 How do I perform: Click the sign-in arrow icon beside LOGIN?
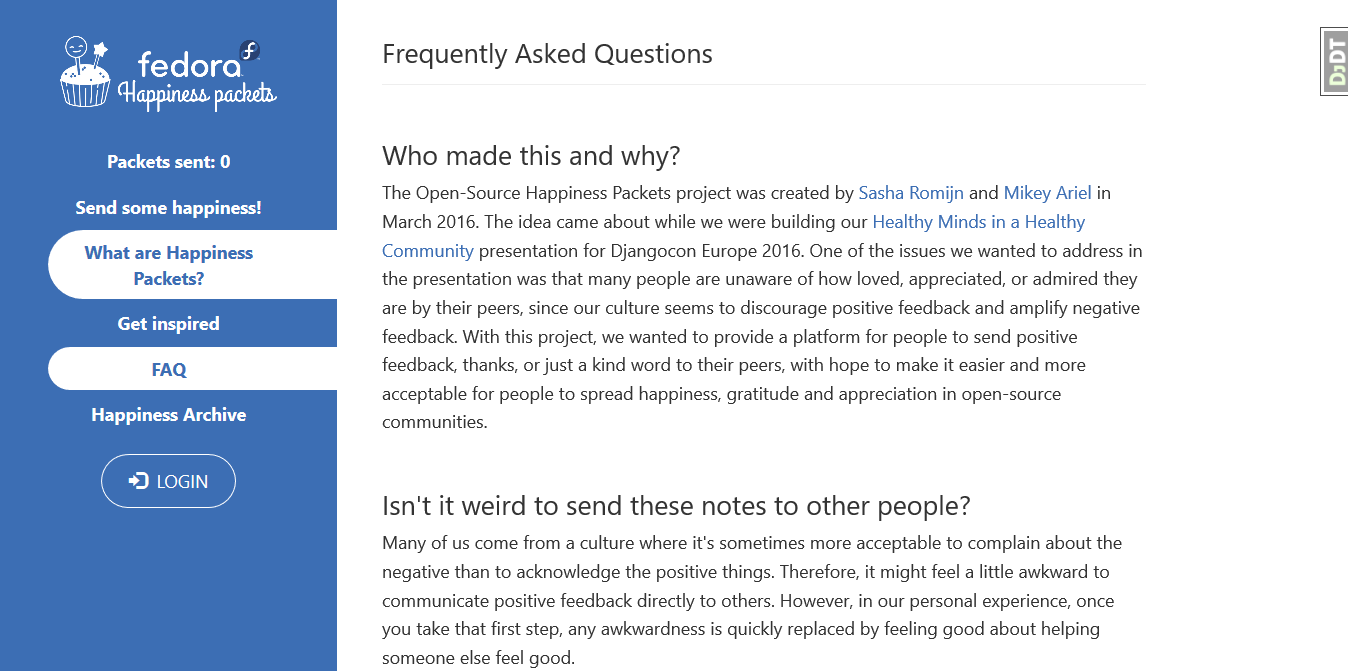138,481
